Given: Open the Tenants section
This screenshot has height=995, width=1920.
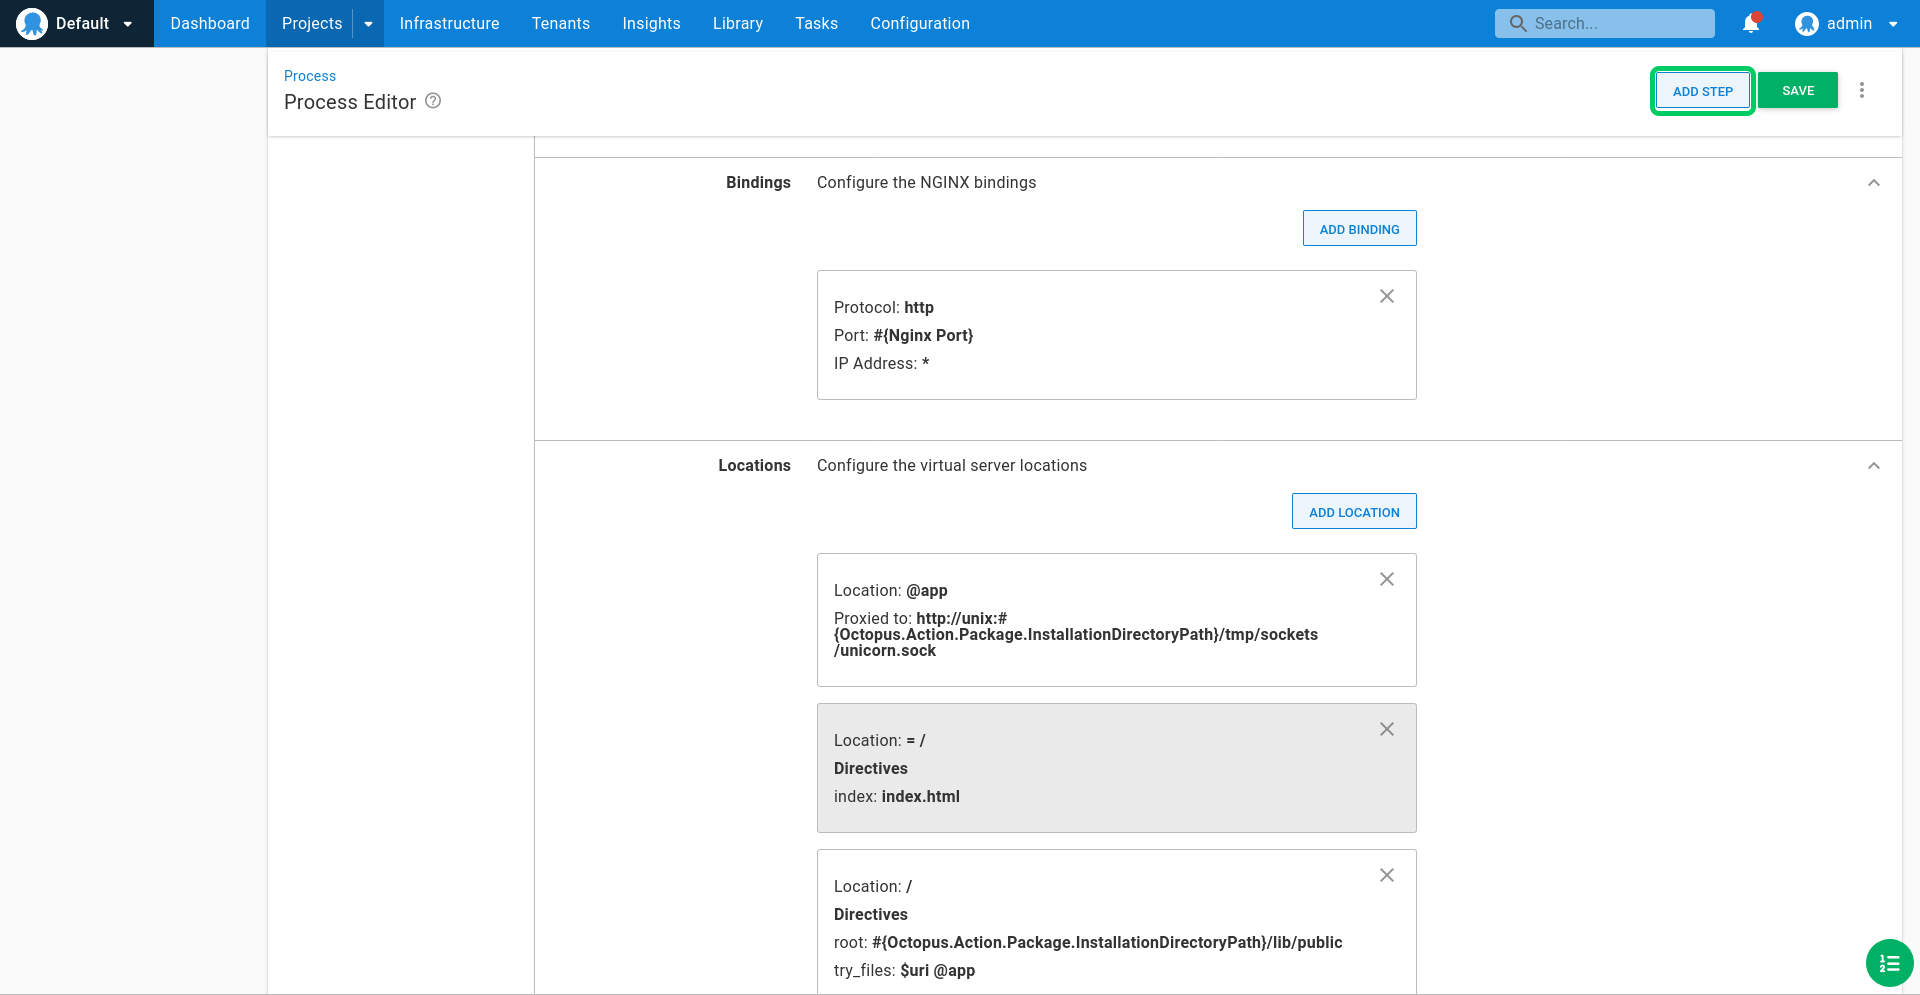Looking at the screenshot, I should click(561, 23).
